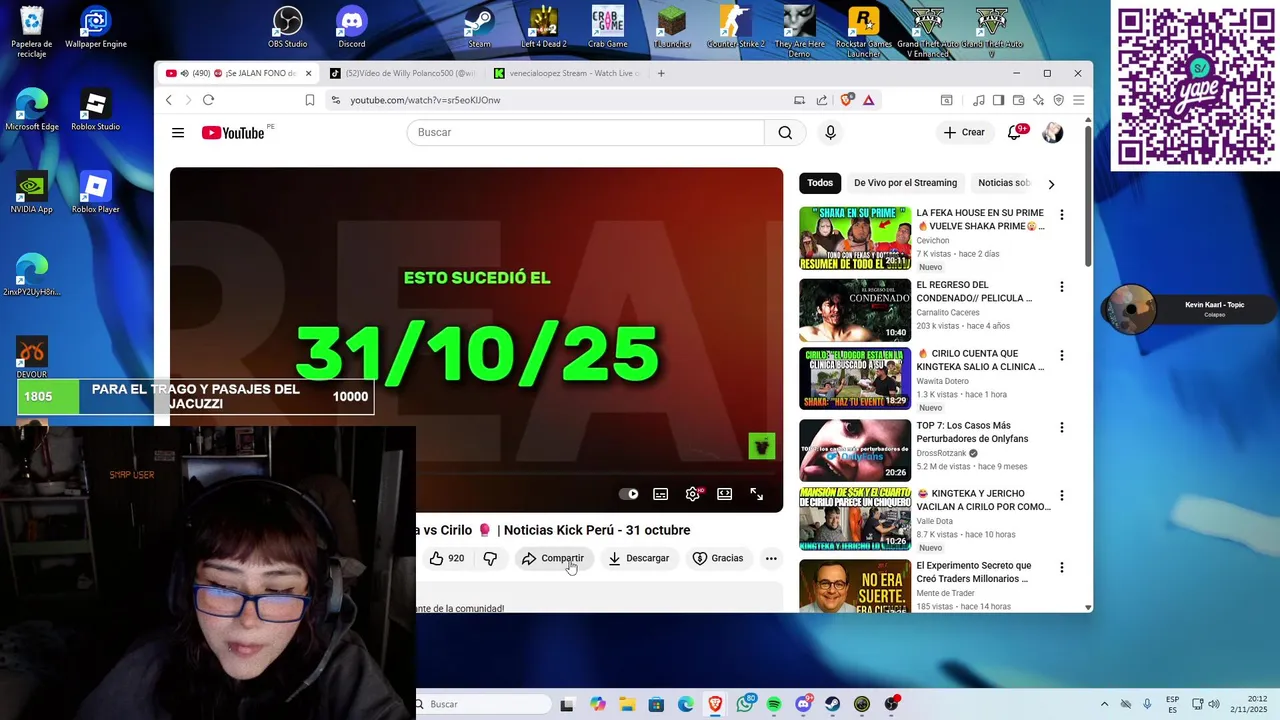Share this page from address bar
Screen dimensions: 1280x720
822,100
